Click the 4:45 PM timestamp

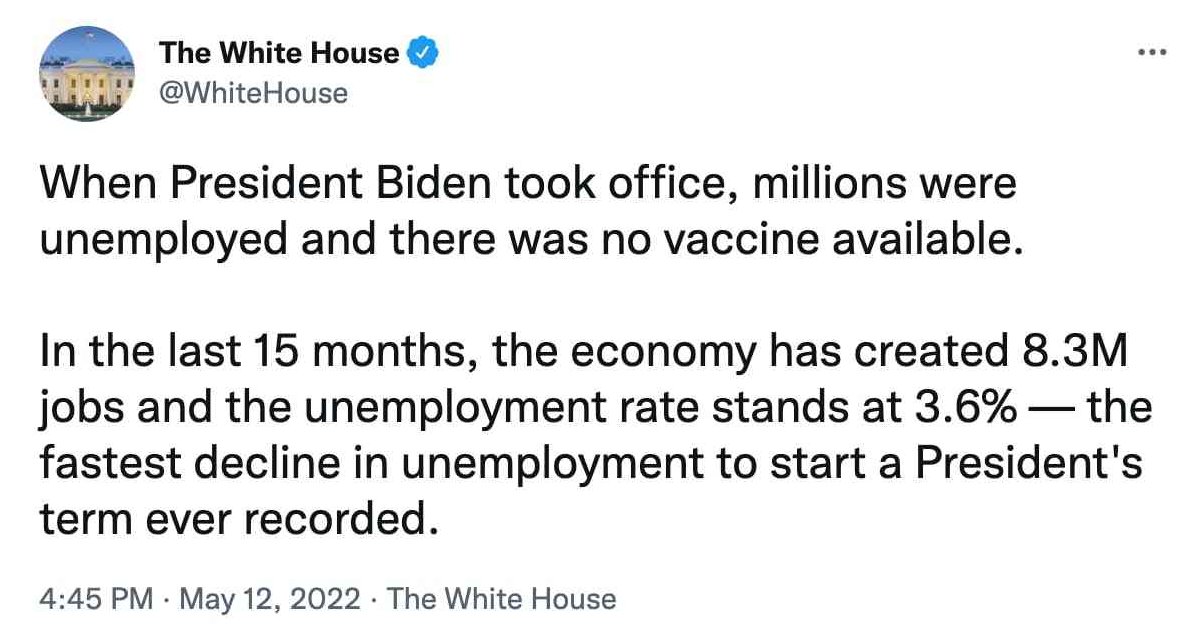point(96,599)
